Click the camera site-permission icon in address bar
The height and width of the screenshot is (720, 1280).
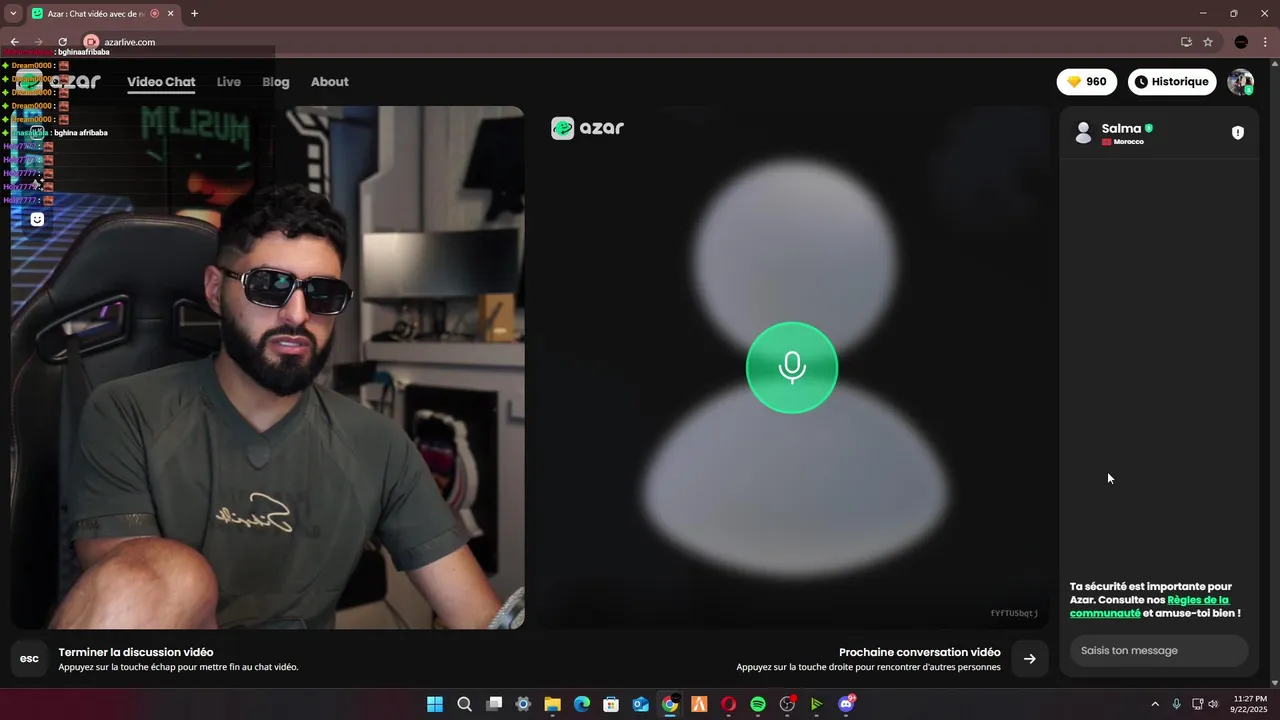click(91, 42)
